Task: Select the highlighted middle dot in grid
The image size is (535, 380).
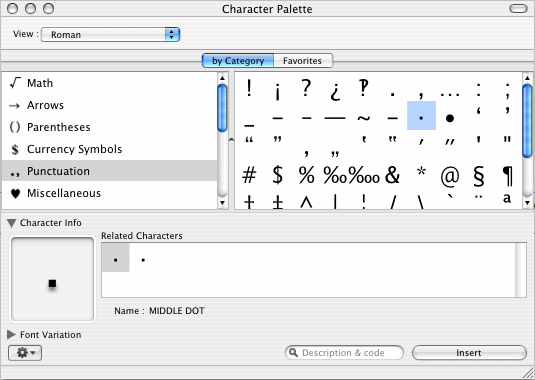Action: [x=421, y=115]
